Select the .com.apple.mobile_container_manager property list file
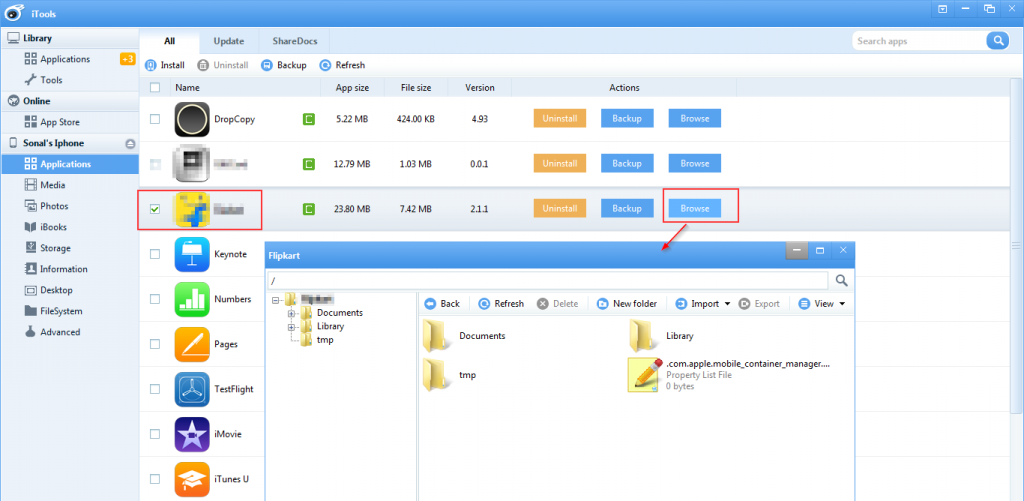 point(729,375)
